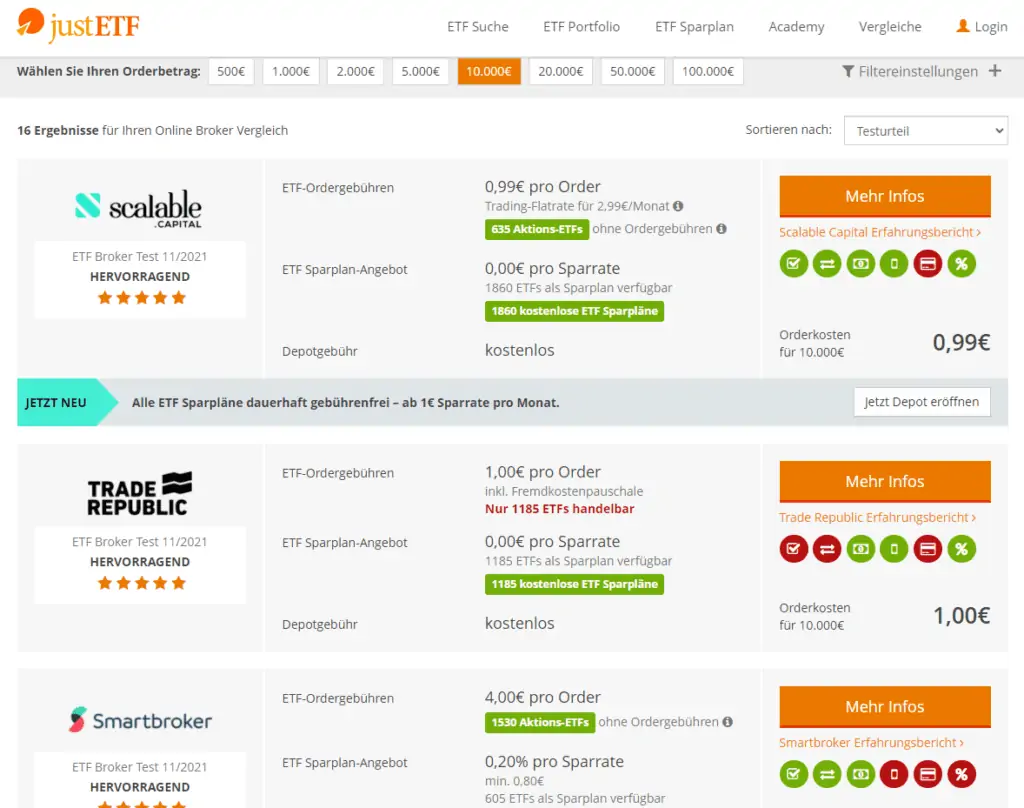Click Trade Republic's five-star rating
The height and width of the screenshot is (808, 1024).
(142, 583)
